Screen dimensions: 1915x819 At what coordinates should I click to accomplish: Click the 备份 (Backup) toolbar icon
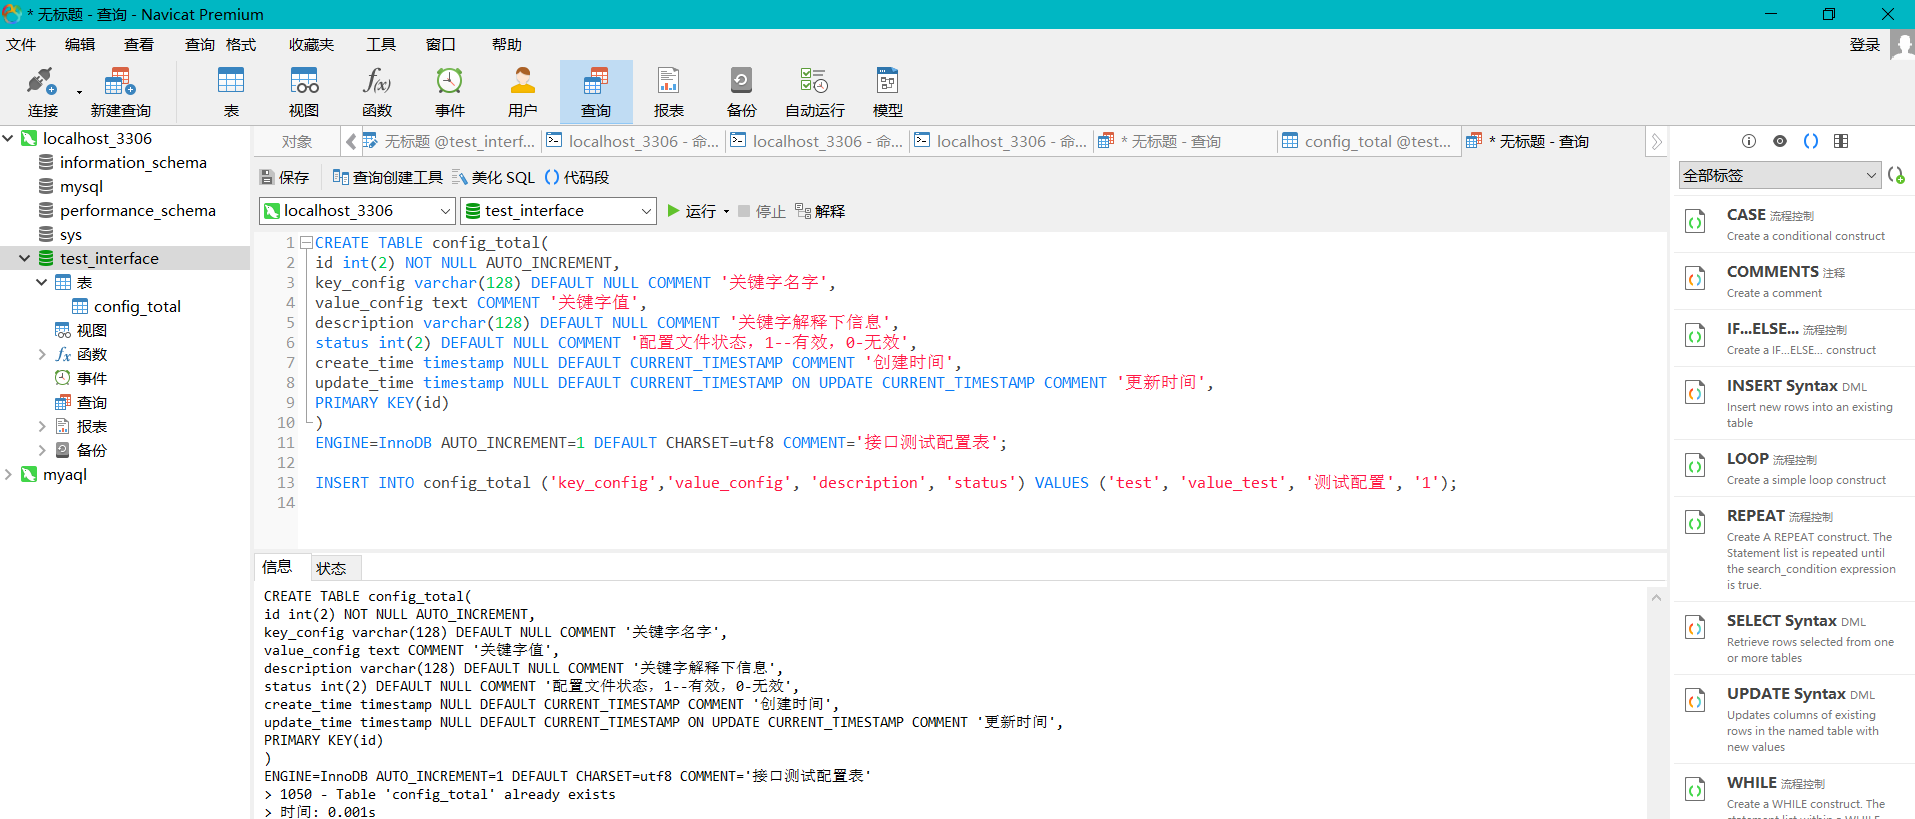click(742, 91)
